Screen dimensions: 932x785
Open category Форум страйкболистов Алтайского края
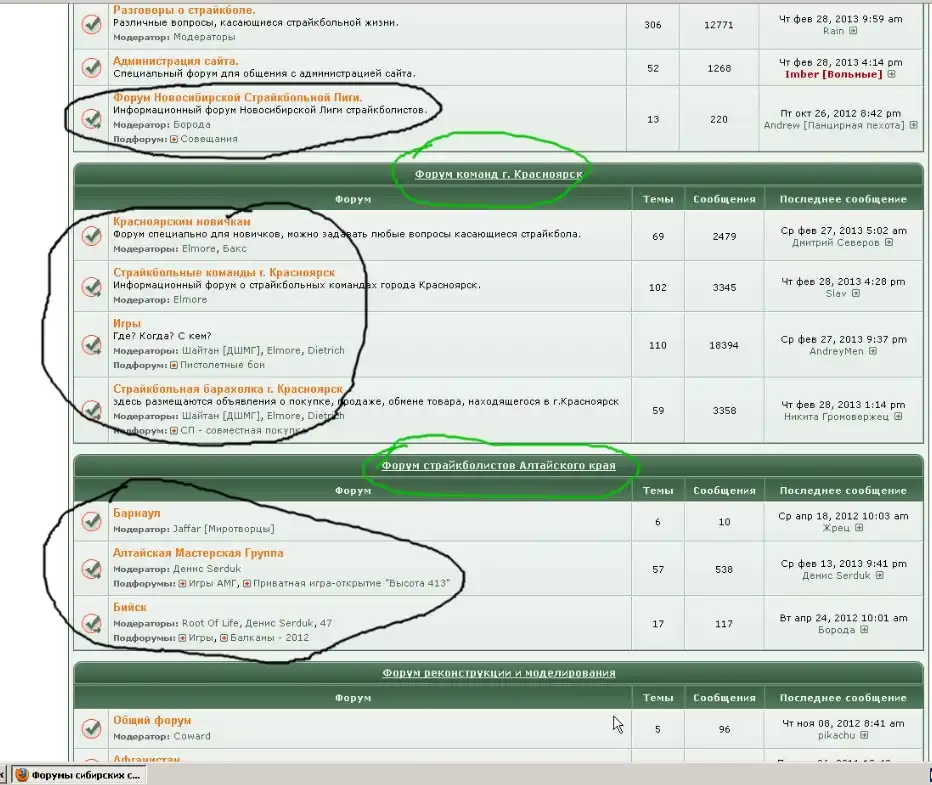pos(498,466)
